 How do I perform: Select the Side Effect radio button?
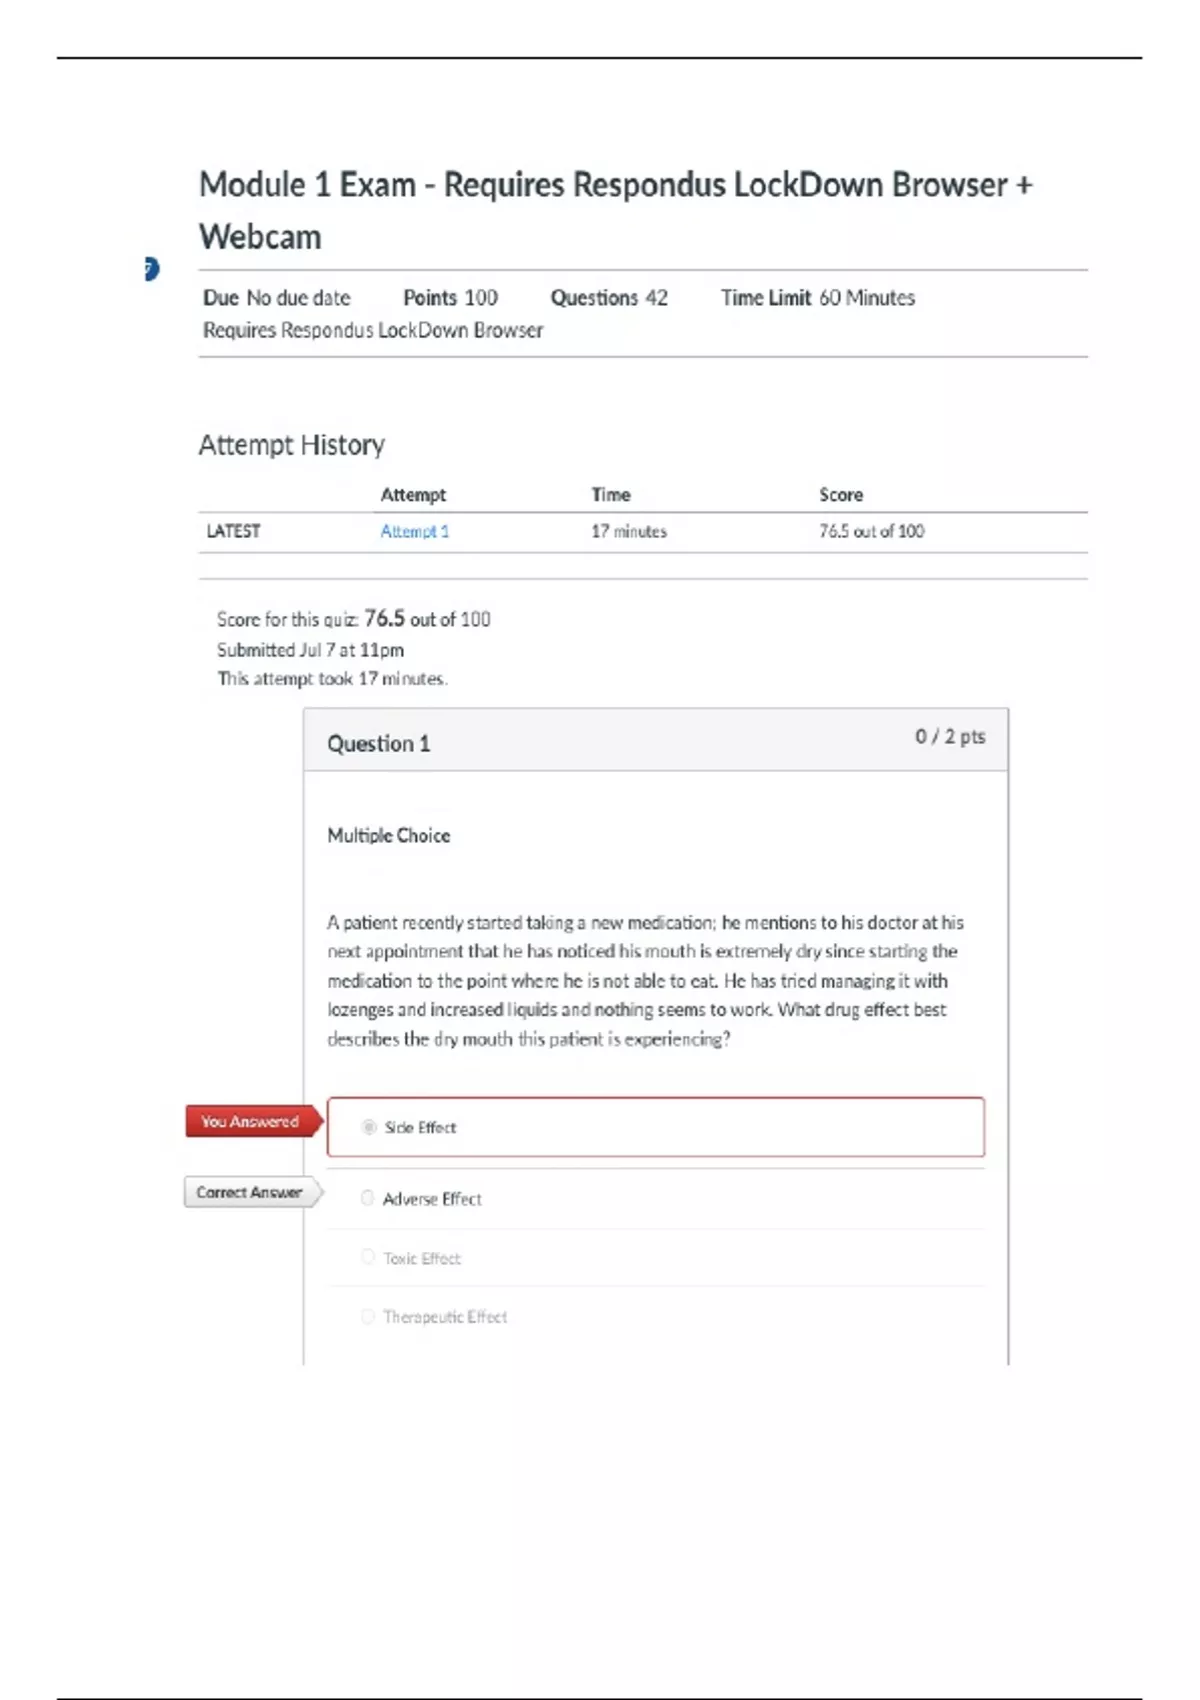pos(369,1127)
